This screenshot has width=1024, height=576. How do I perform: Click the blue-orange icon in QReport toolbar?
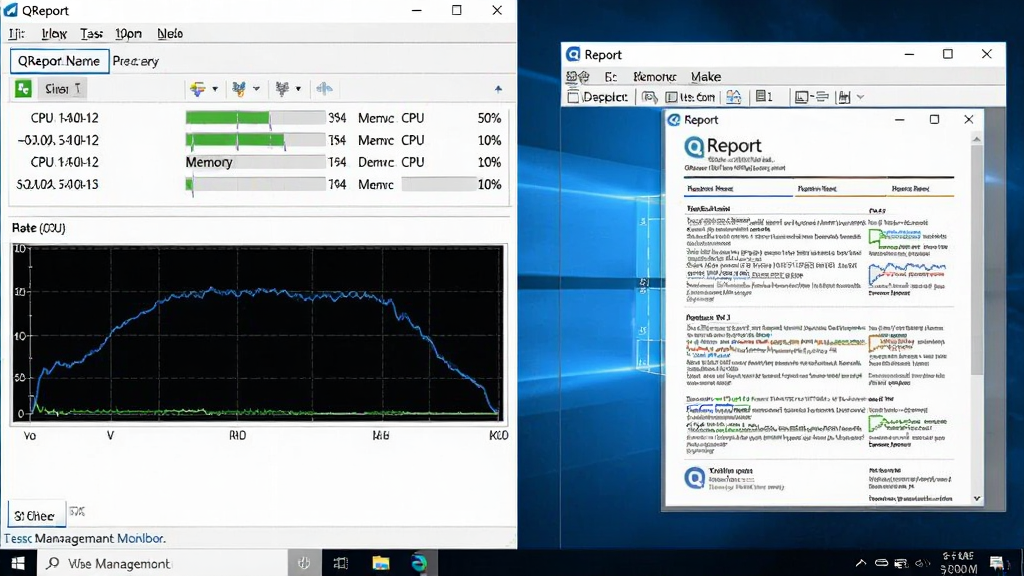point(239,88)
